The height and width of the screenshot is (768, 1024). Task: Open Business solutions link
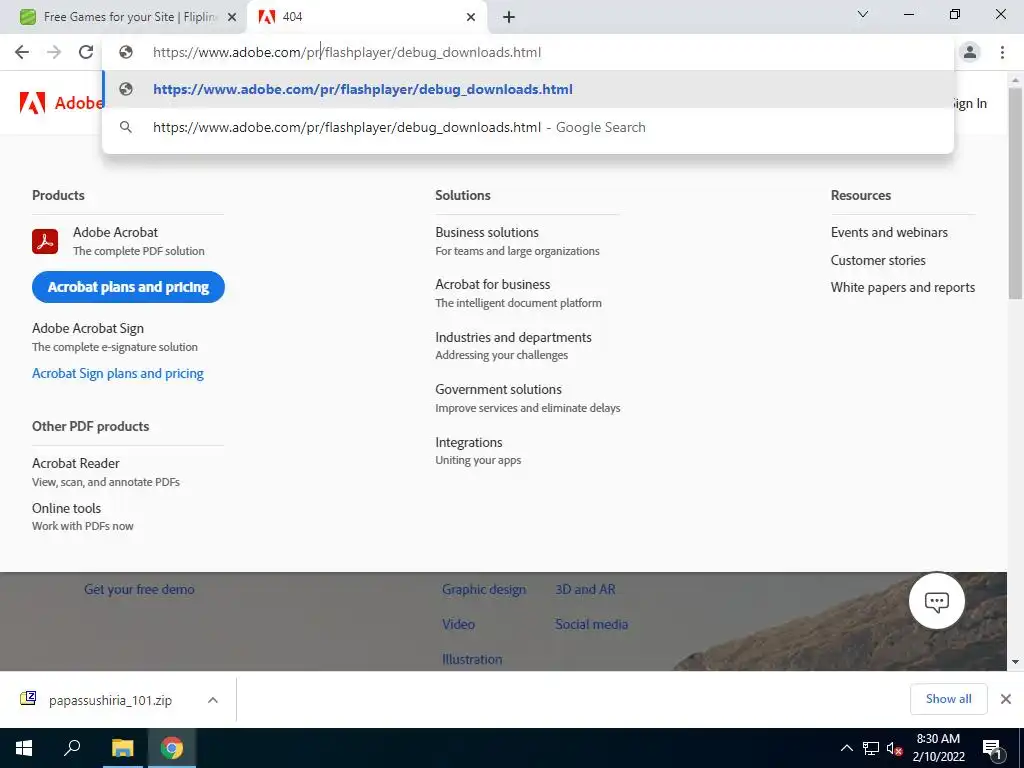(x=487, y=232)
